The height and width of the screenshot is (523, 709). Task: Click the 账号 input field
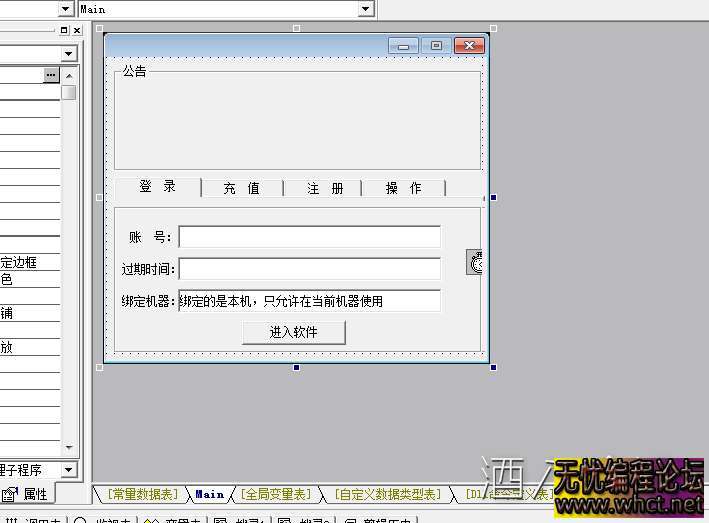(309, 237)
